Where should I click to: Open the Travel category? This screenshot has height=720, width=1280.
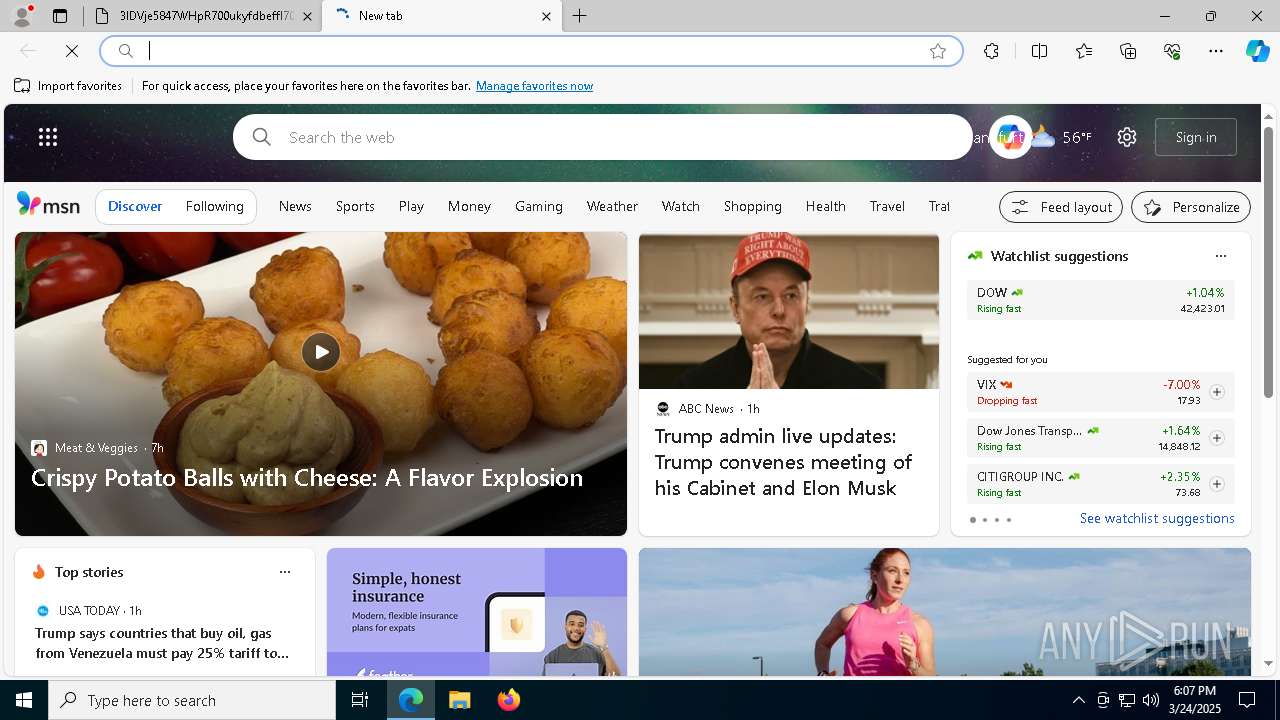887,206
